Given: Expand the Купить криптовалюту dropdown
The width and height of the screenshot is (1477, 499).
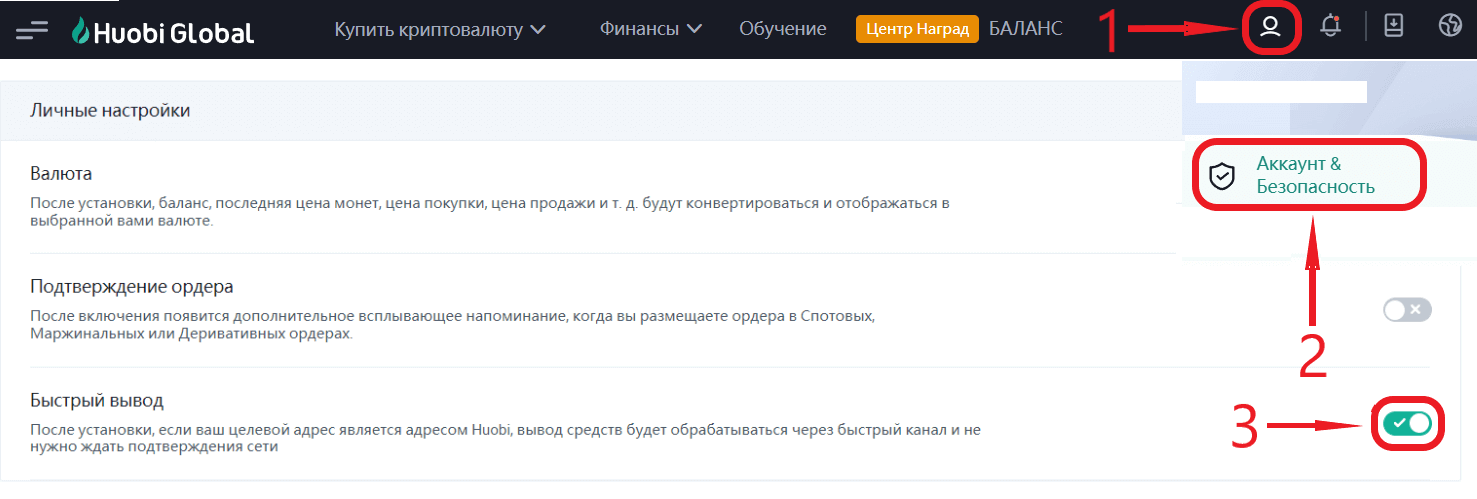Looking at the screenshot, I should (x=440, y=29).
